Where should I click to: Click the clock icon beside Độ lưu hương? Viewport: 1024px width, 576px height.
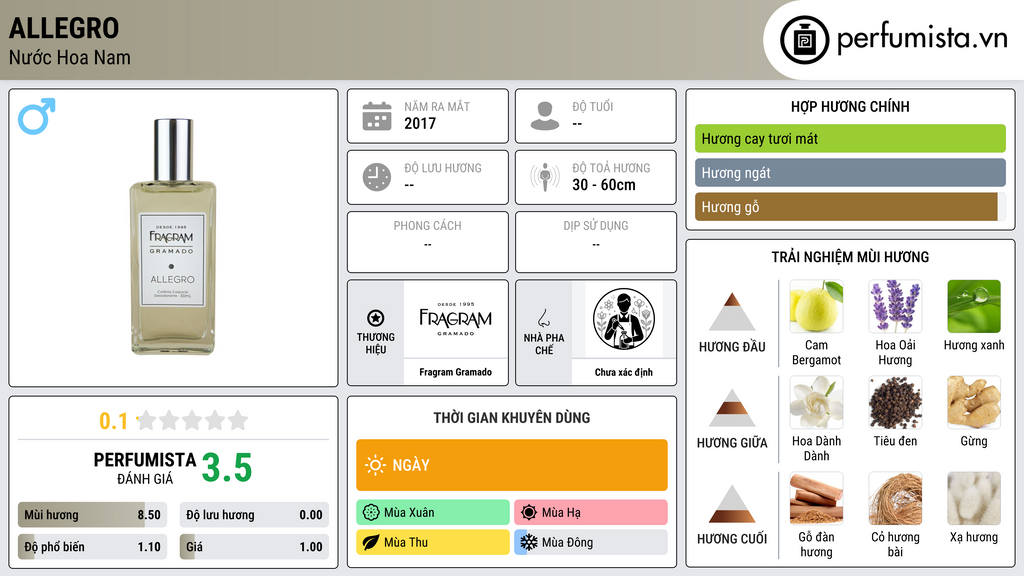377,177
